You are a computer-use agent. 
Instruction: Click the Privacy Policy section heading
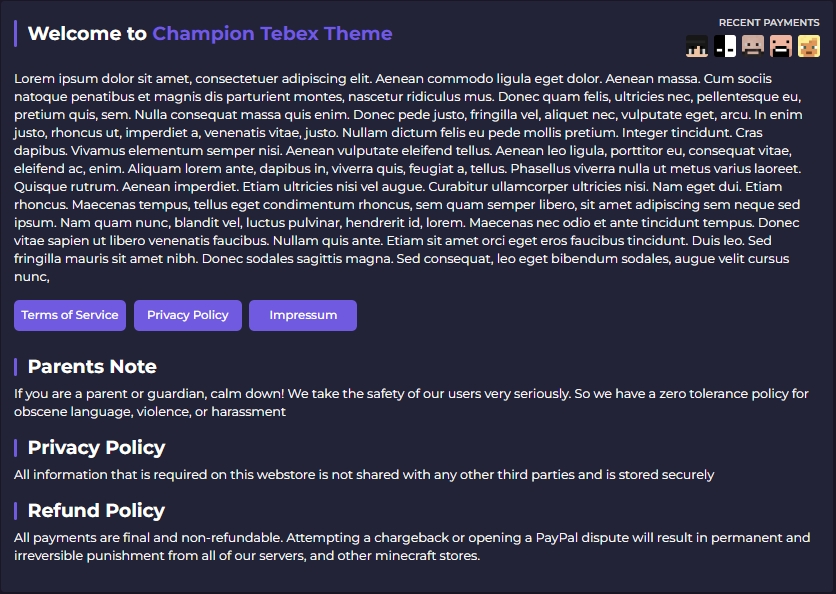point(96,447)
